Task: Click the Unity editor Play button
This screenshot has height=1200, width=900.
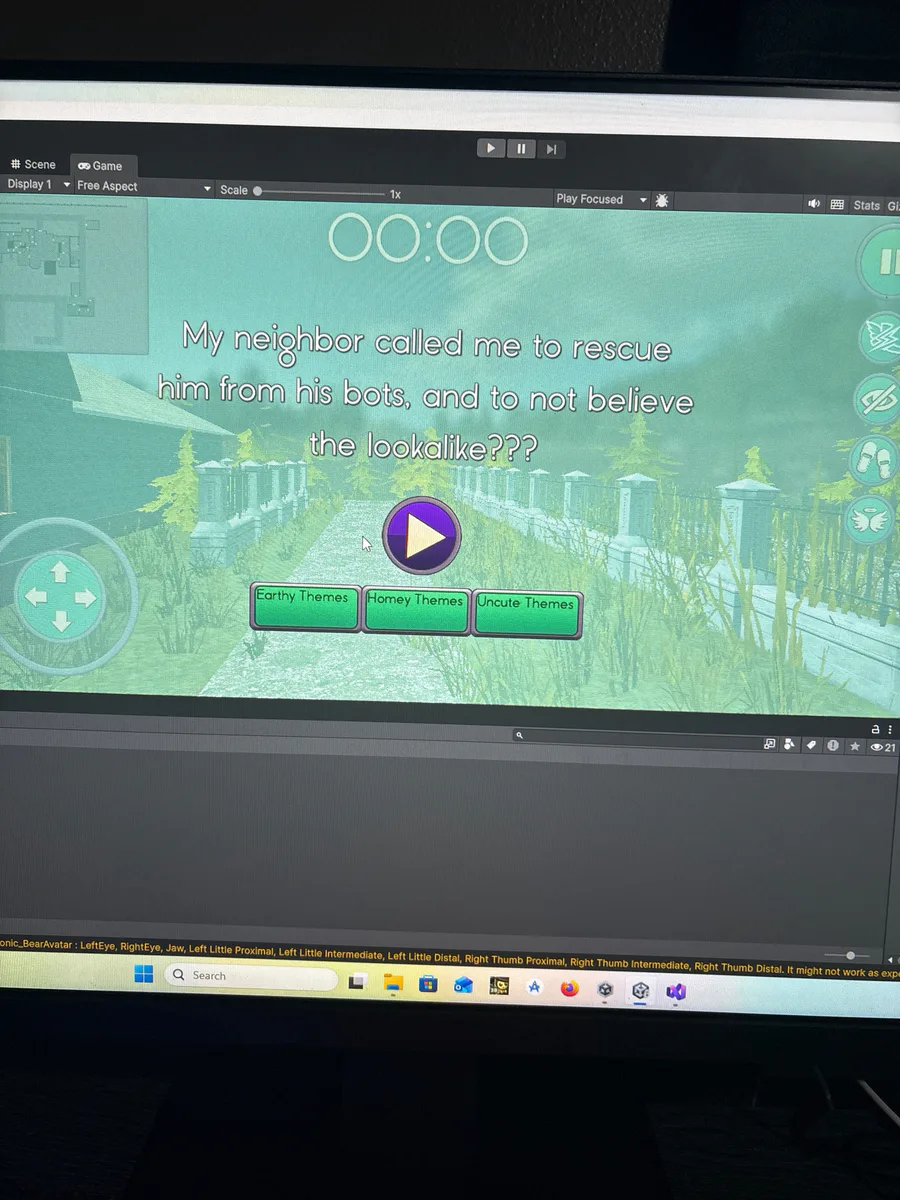Action: tap(490, 148)
